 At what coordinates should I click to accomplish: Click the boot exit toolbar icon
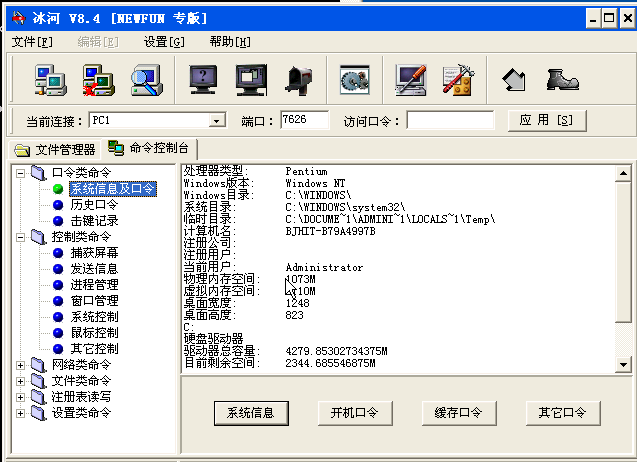point(562,80)
